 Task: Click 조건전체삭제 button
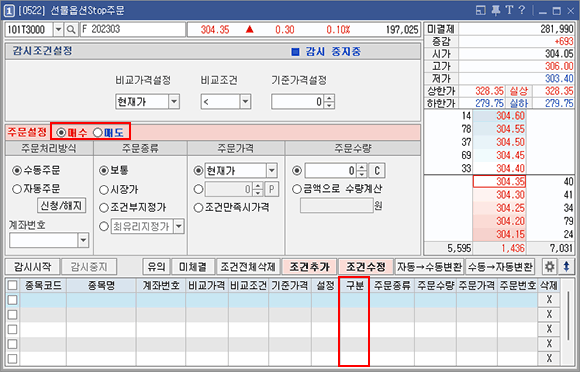point(248,266)
